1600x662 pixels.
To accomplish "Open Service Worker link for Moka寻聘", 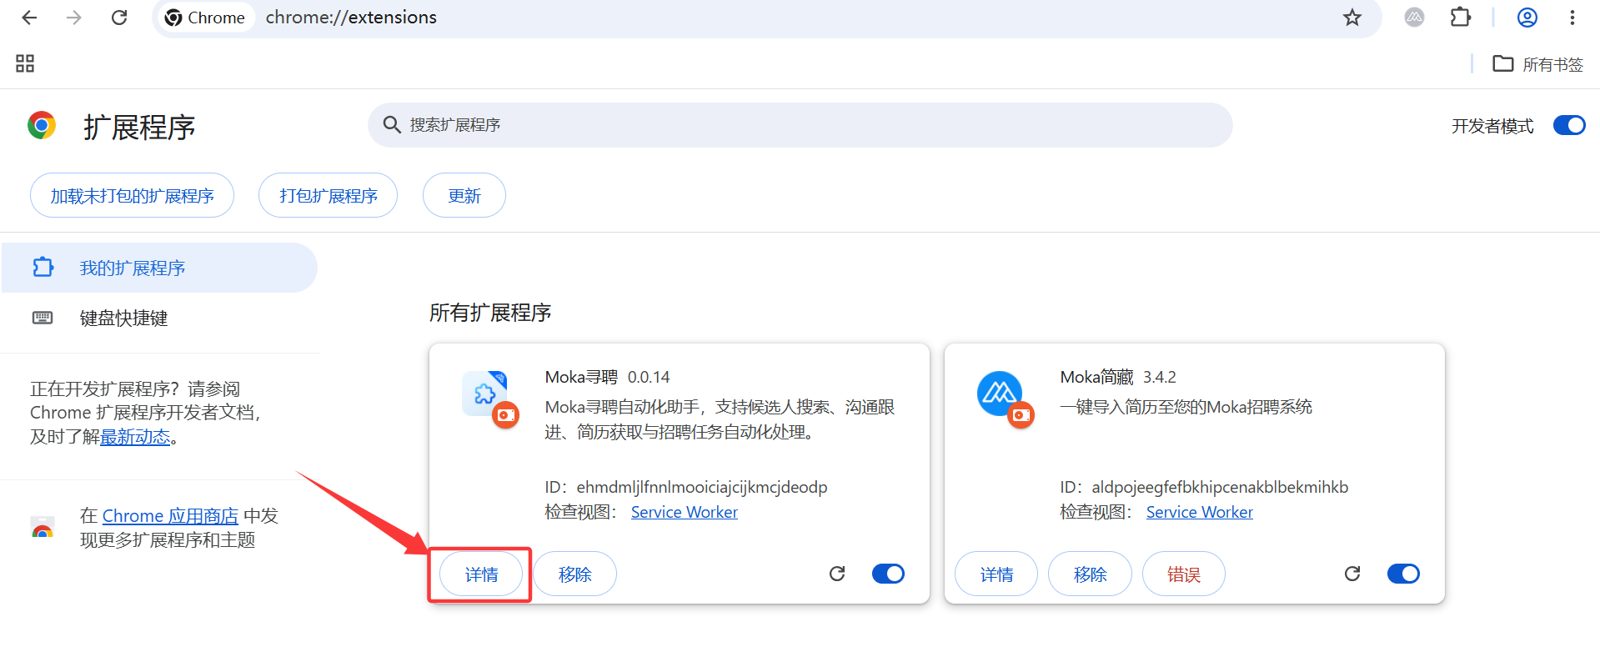I will click(x=684, y=512).
